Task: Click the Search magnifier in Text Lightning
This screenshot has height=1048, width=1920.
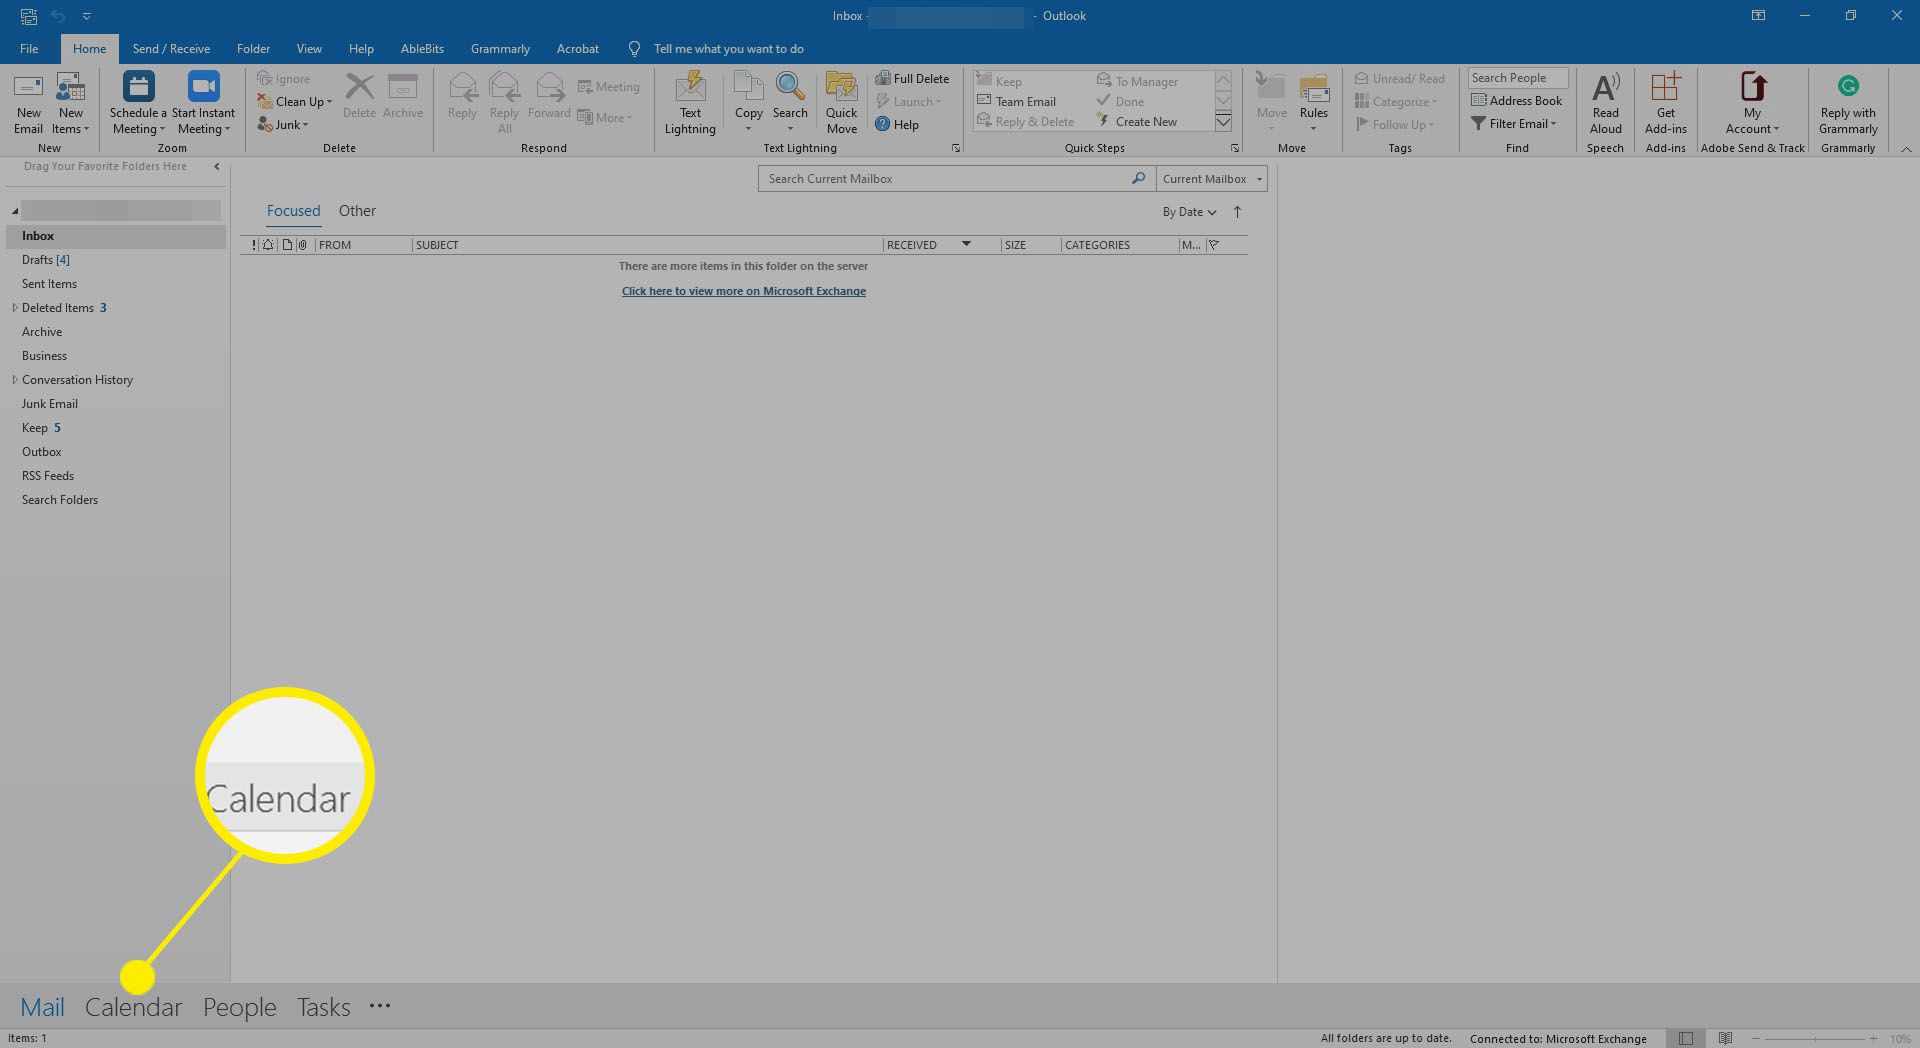Action: coord(790,104)
